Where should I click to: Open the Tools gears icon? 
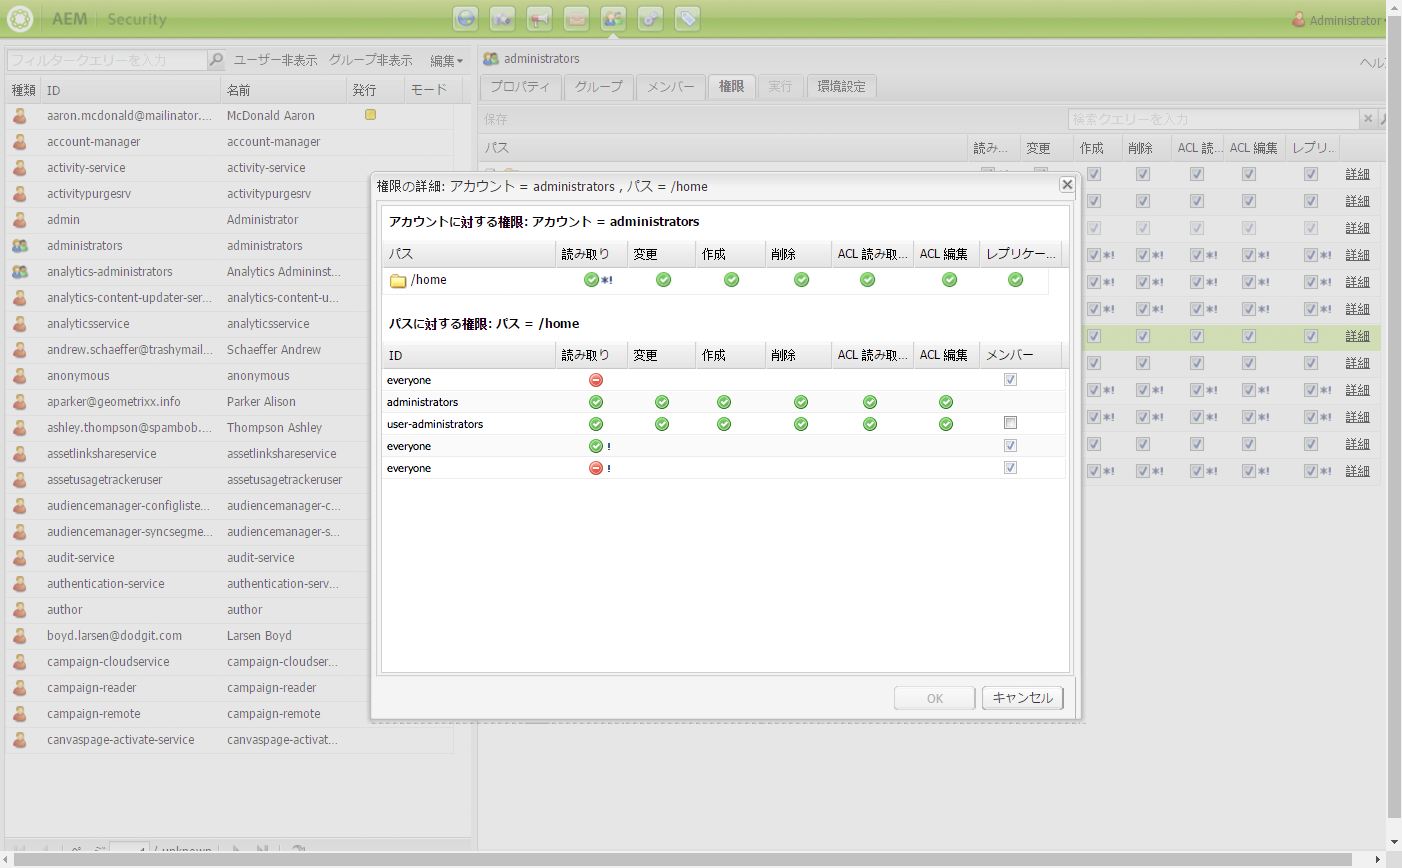click(650, 19)
